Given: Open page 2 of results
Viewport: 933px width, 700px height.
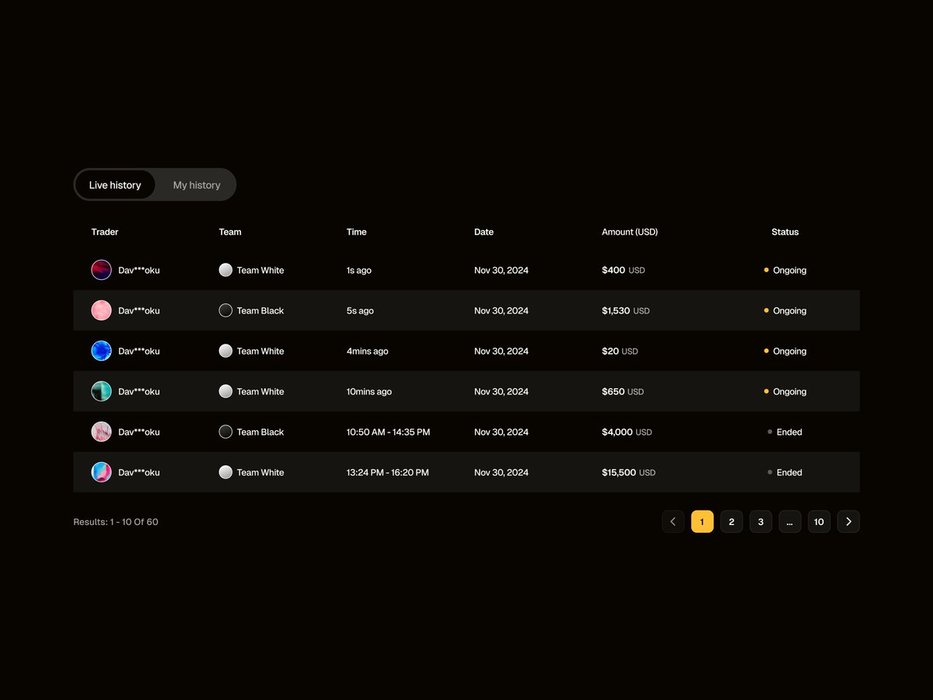Looking at the screenshot, I should click(731, 522).
